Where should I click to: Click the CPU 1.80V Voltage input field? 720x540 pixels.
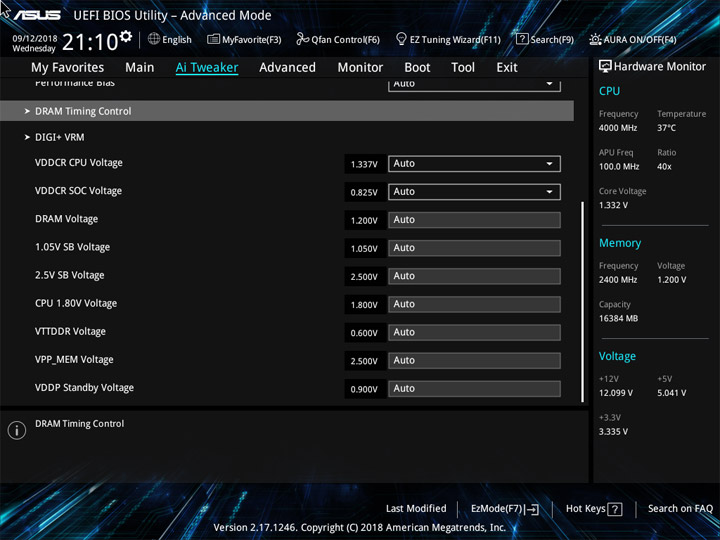[474, 304]
